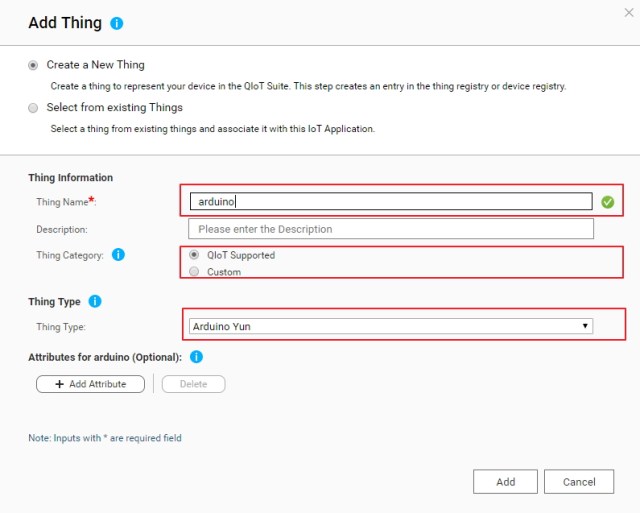Focus the Description input field
Viewport: 640px width, 513px height.
pyautogui.click(x=391, y=229)
